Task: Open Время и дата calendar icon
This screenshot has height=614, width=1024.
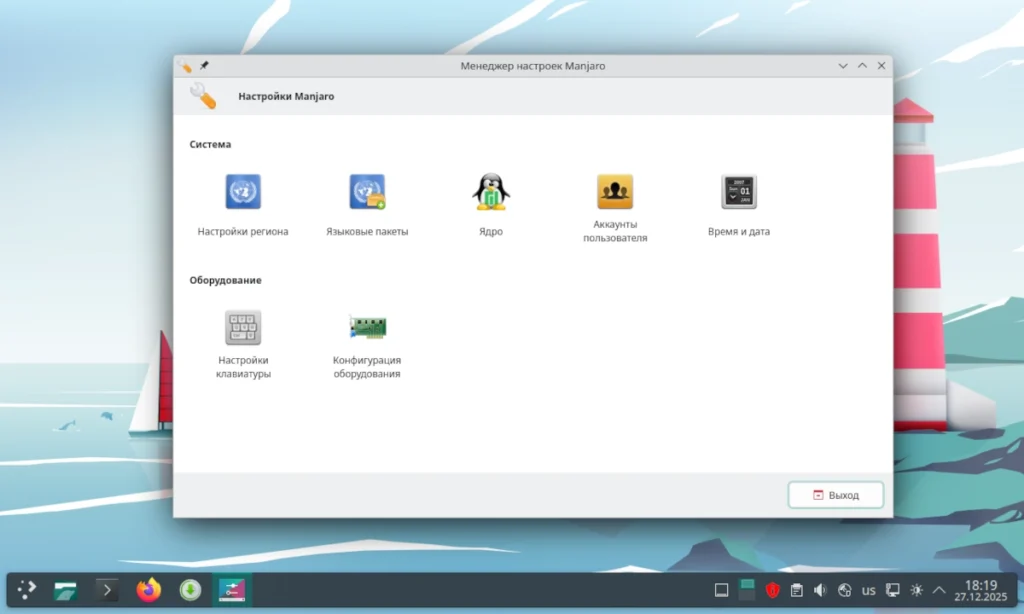Action: [x=739, y=191]
